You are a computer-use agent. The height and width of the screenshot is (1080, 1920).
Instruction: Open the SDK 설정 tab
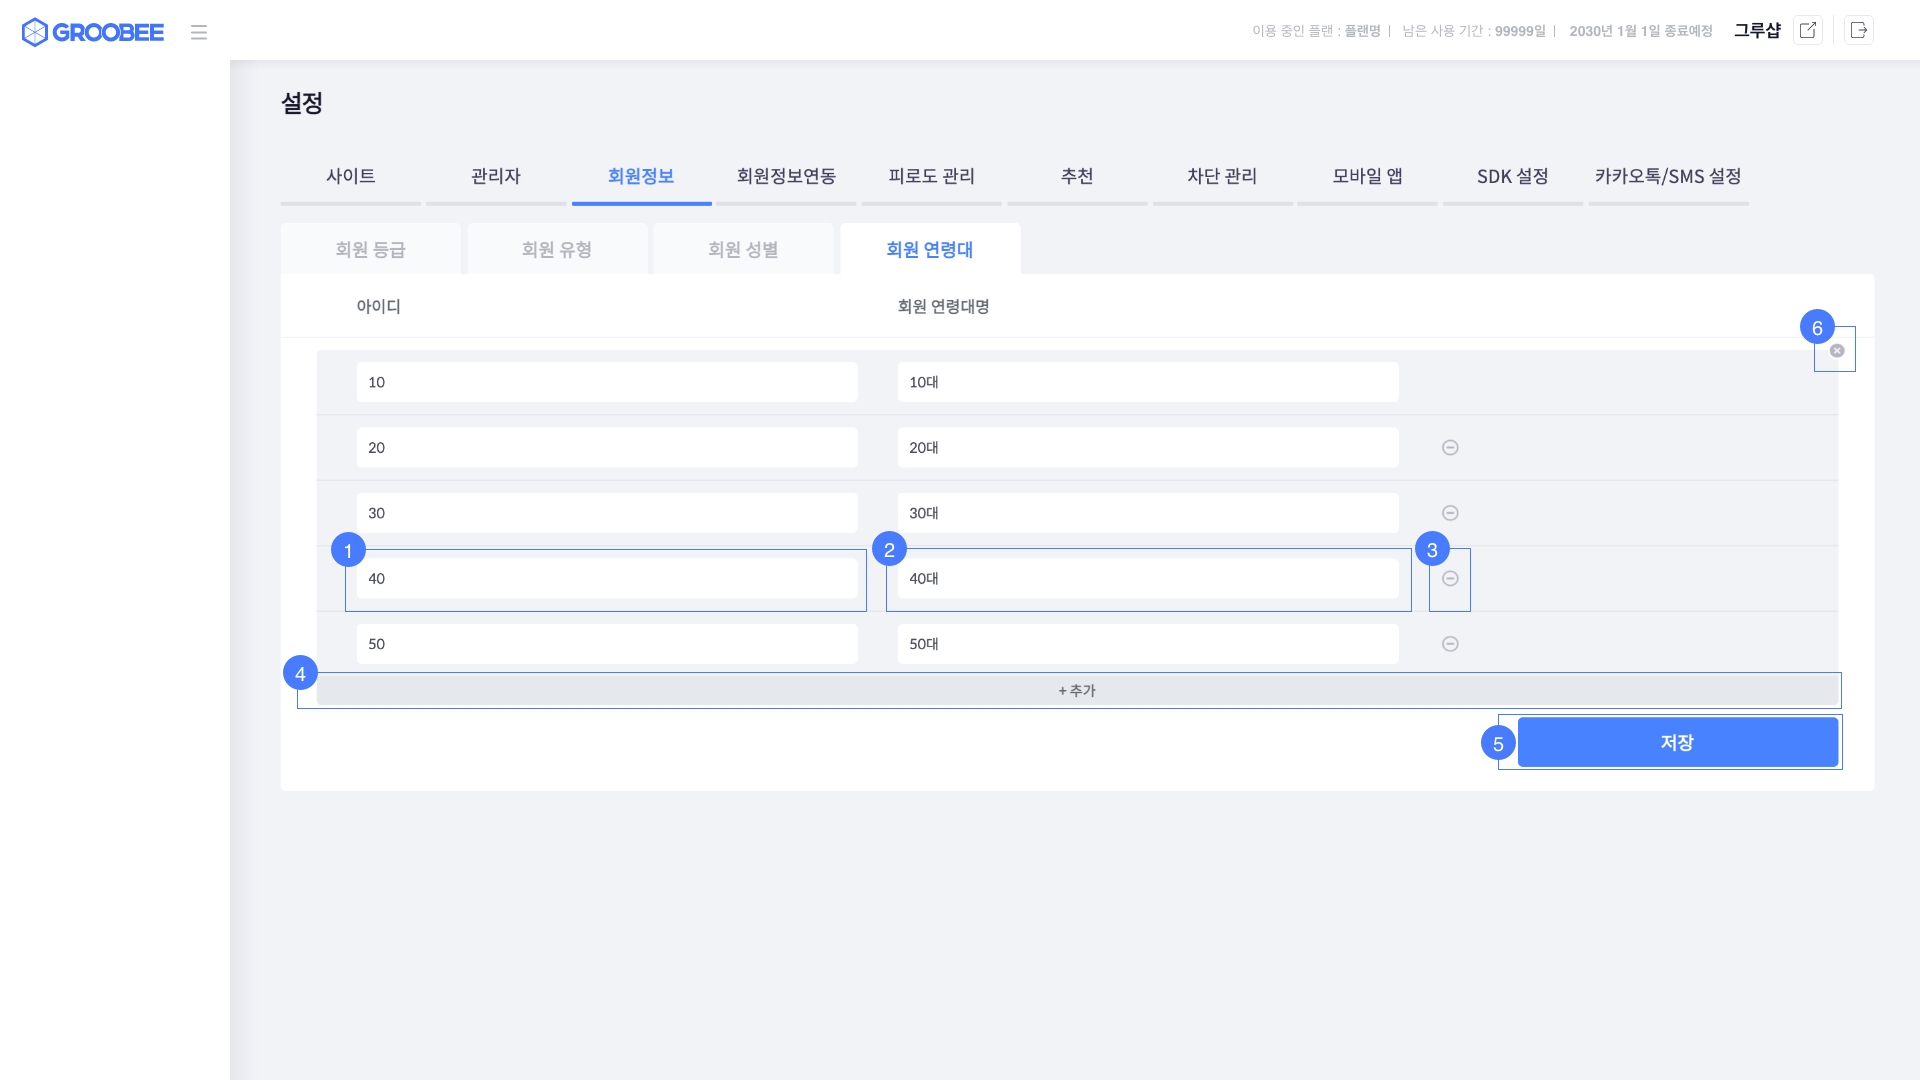coord(1512,176)
